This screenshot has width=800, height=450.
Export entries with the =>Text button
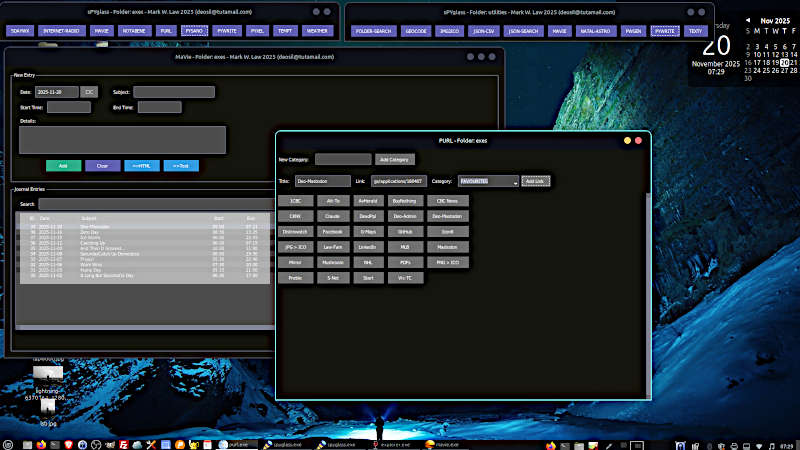click(x=181, y=166)
